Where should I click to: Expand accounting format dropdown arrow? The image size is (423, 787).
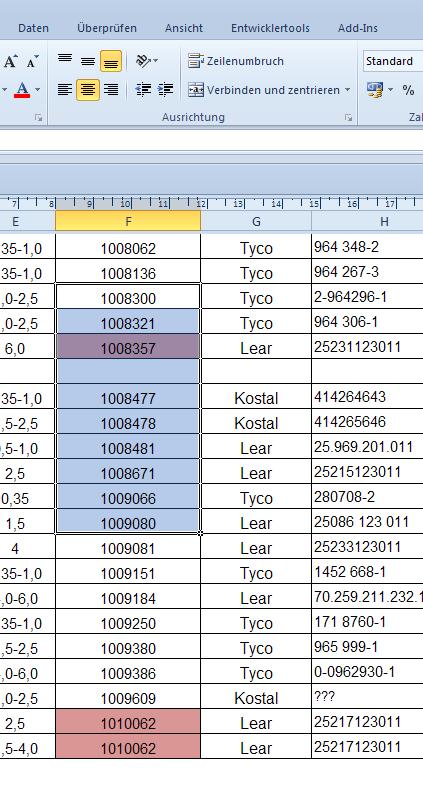click(390, 90)
